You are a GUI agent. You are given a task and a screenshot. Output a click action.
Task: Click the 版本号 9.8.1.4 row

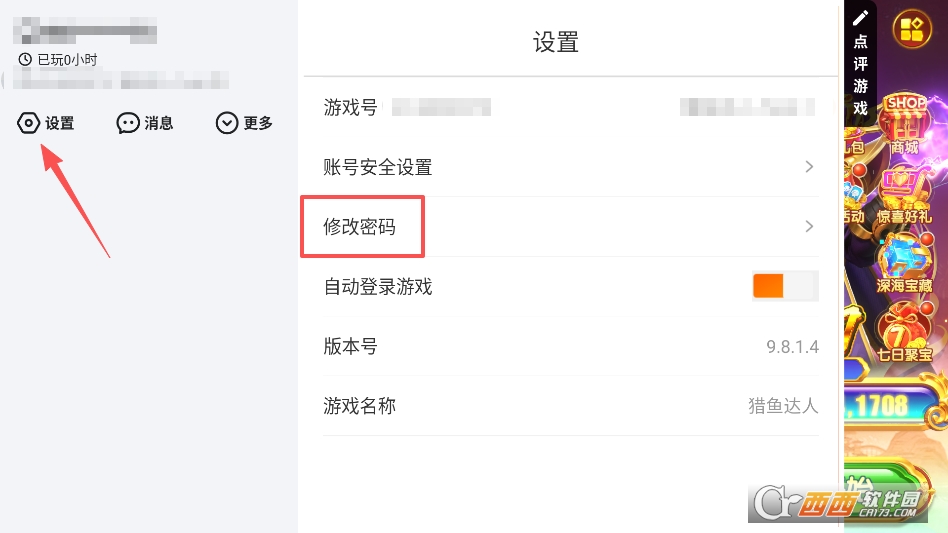(570, 347)
